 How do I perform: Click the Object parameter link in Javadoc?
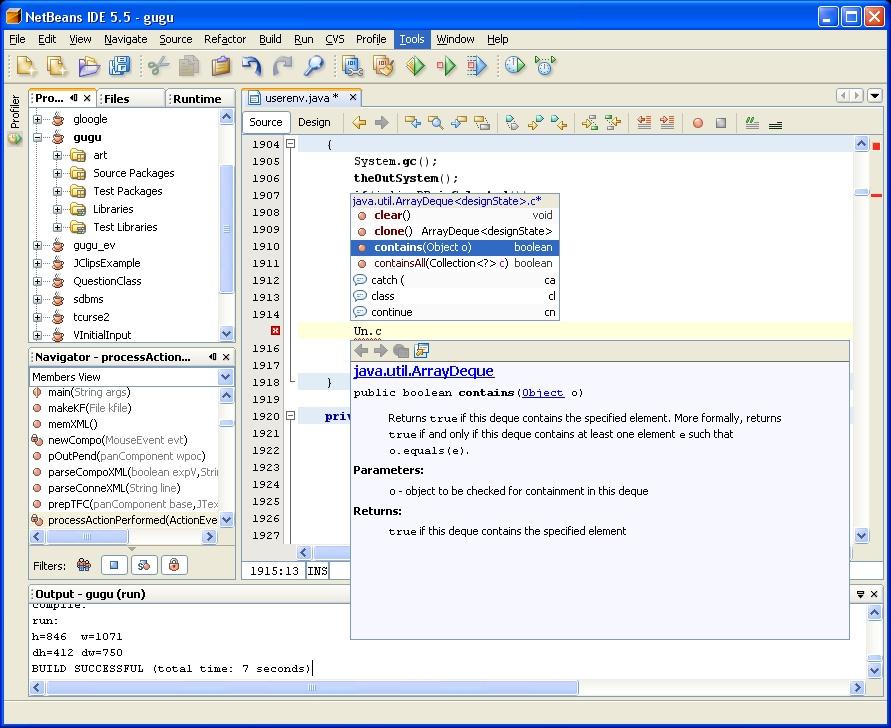tap(543, 393)
